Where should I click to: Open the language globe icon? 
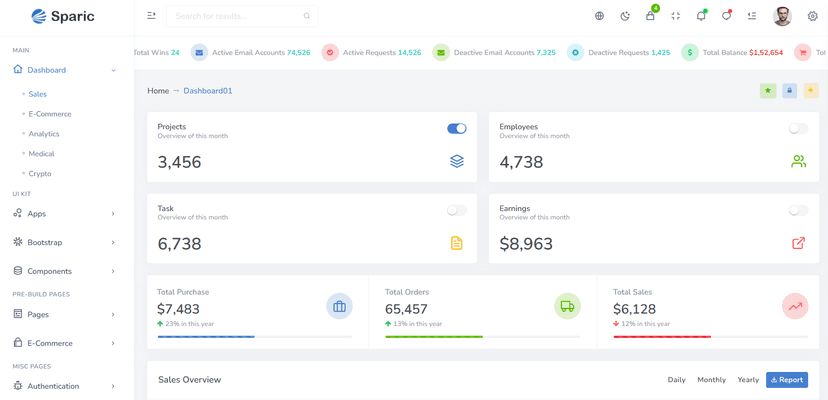tap(599, 16)
